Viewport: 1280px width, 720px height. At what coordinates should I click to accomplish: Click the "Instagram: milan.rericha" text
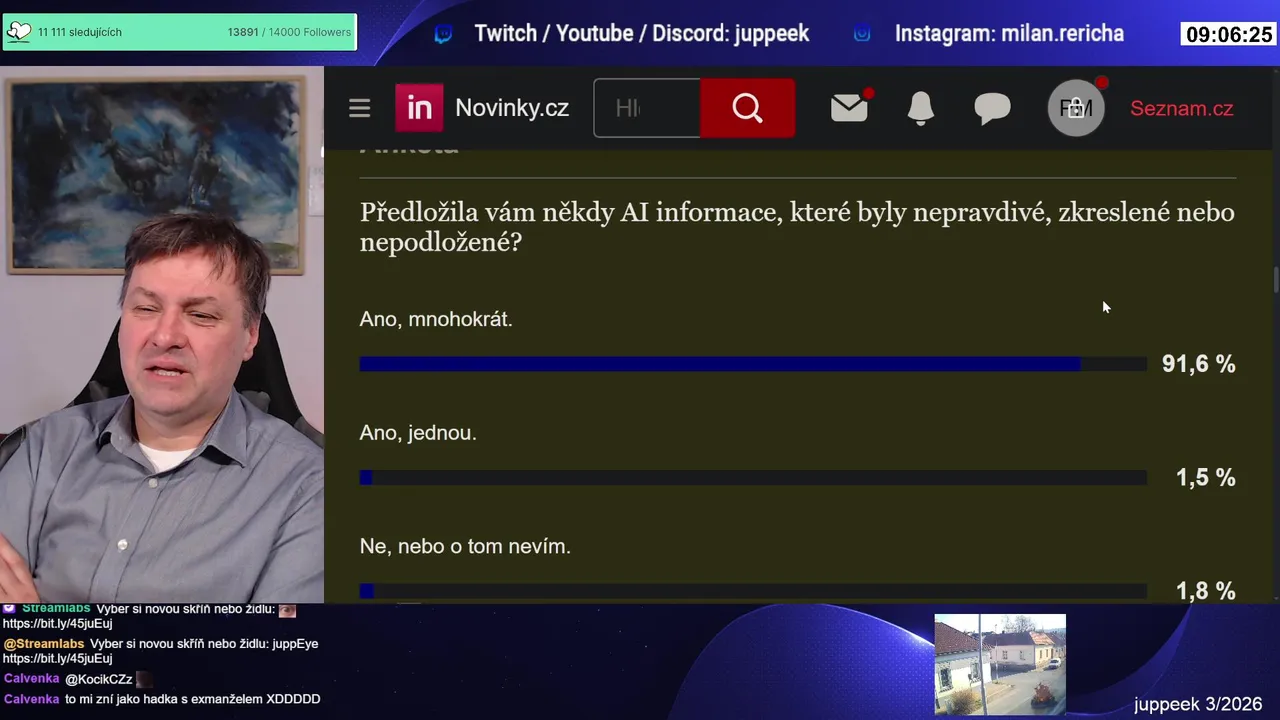click(x=1009, y=34)
